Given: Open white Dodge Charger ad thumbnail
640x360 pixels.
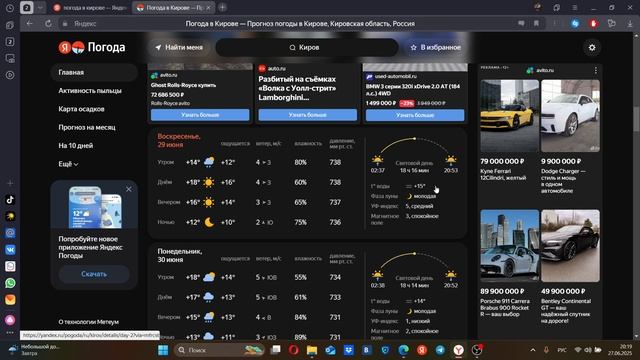Looking at the screenshot, I should 570,116.
